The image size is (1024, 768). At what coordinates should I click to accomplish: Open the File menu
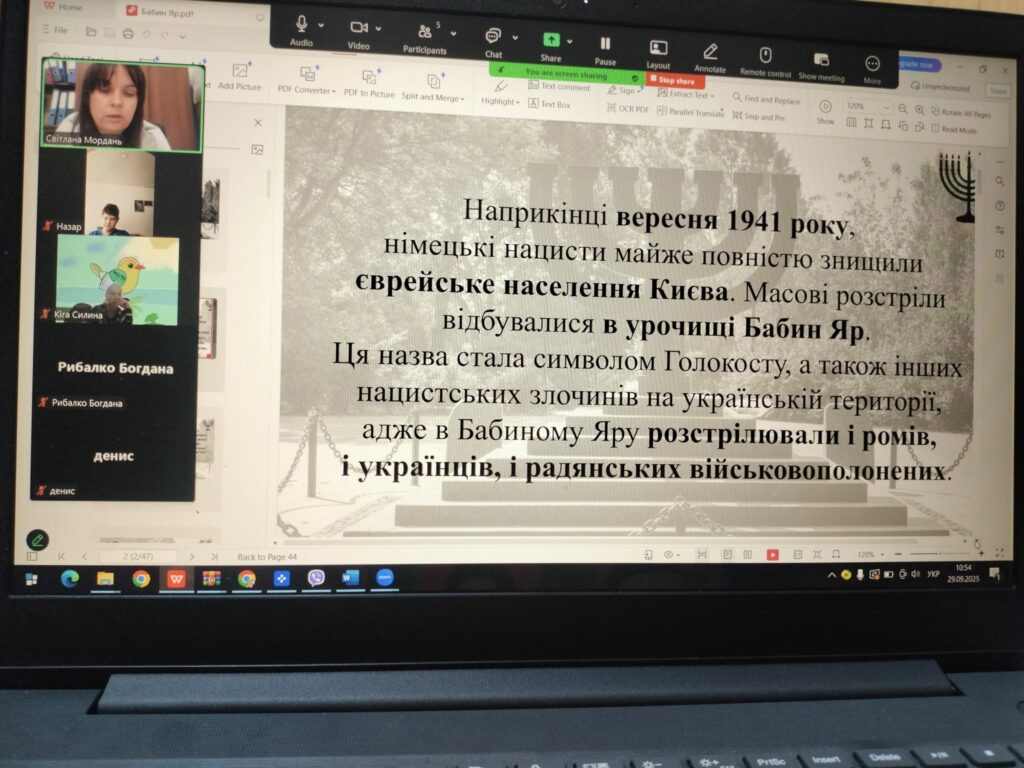56,29
